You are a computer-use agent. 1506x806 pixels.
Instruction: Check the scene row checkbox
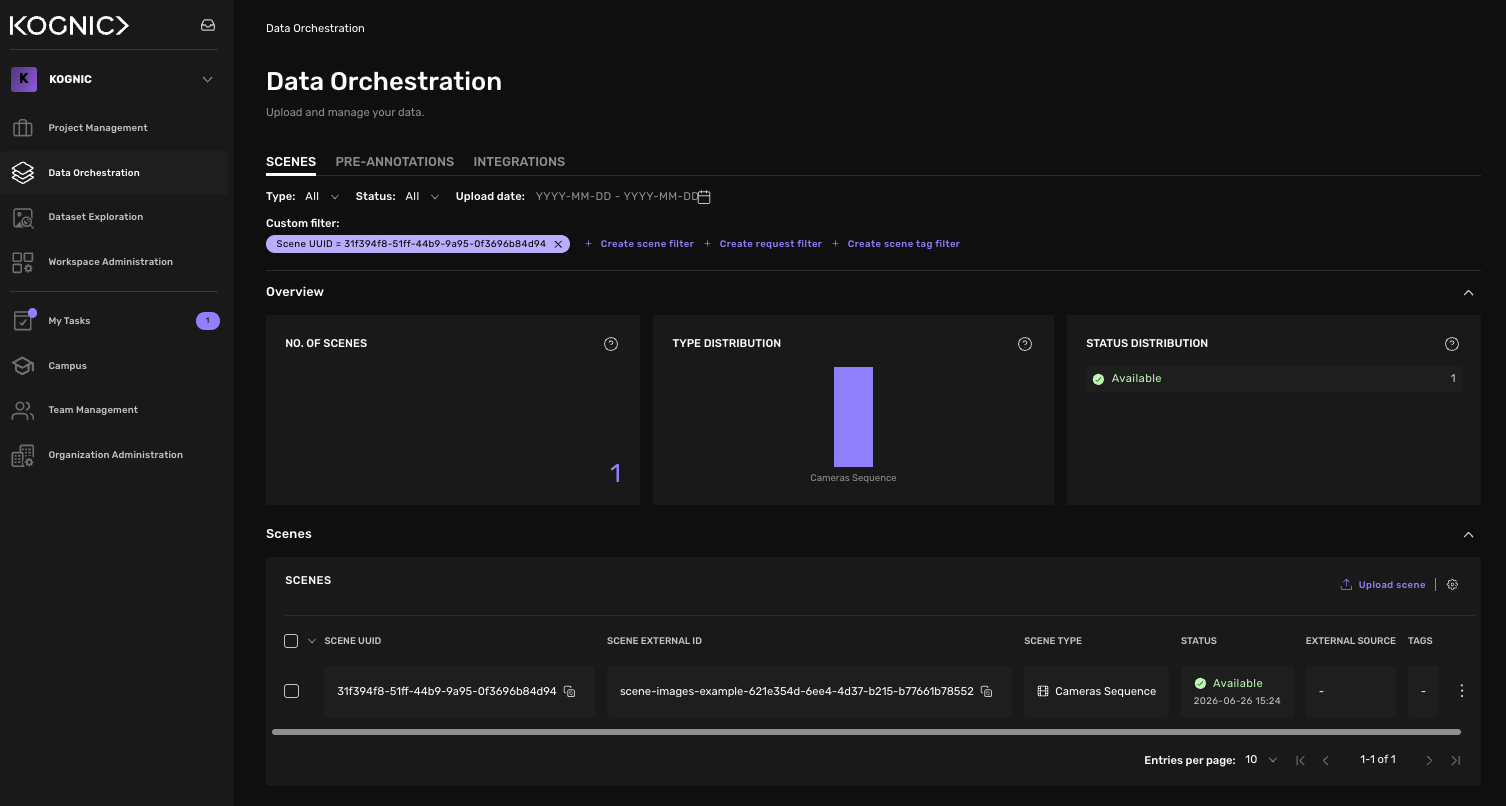[291, 691]
